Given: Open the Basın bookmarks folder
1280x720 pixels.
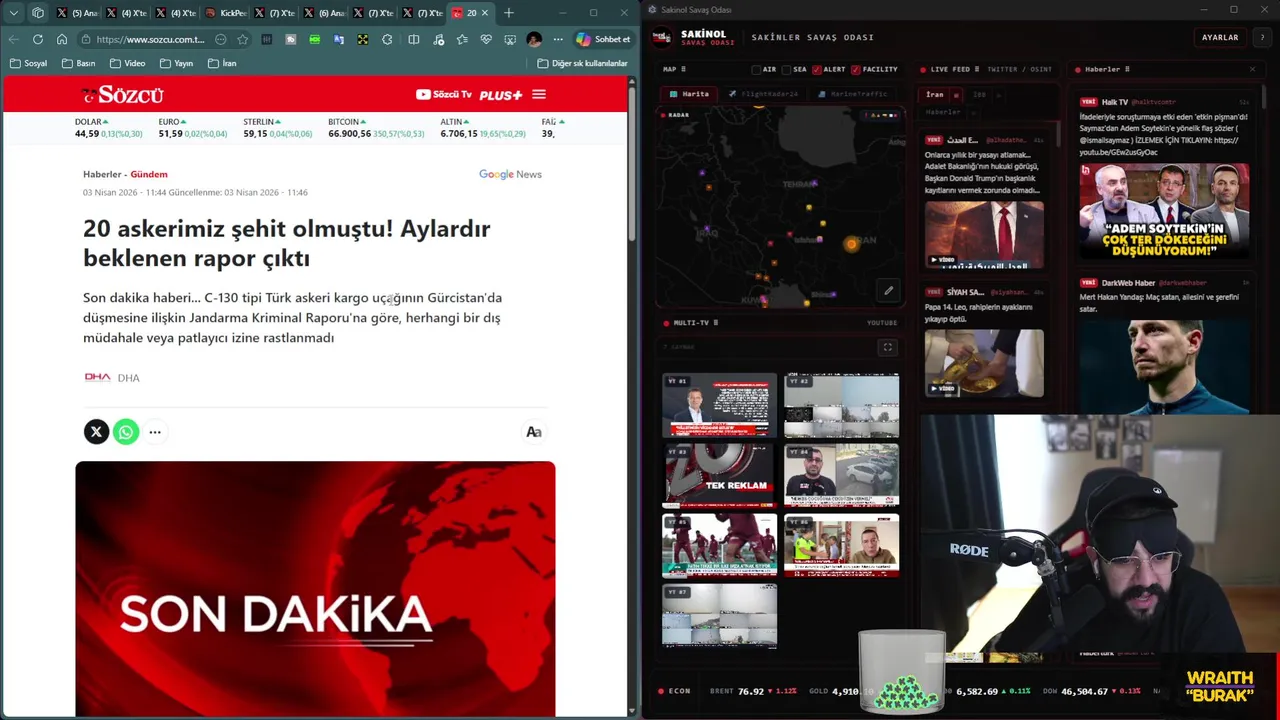Looking at the screenshot, I should pos(78,63).
